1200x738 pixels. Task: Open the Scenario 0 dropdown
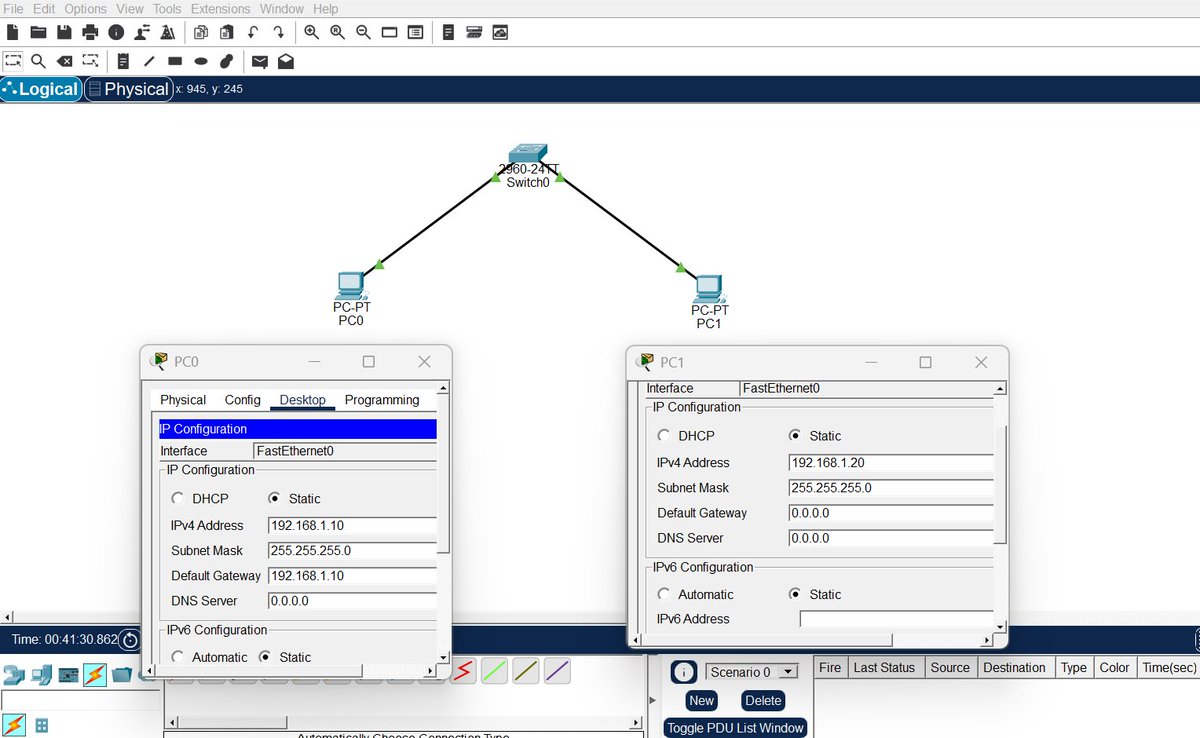(788, 672)
